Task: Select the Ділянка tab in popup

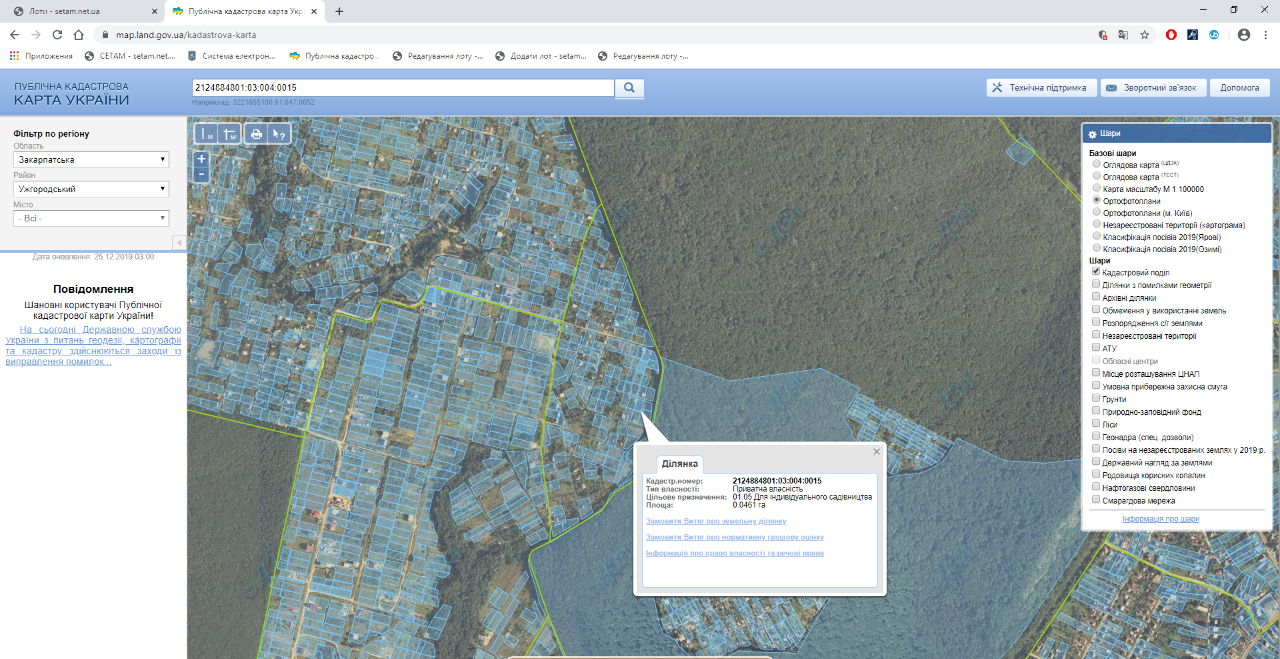Action: pos(679,464)
